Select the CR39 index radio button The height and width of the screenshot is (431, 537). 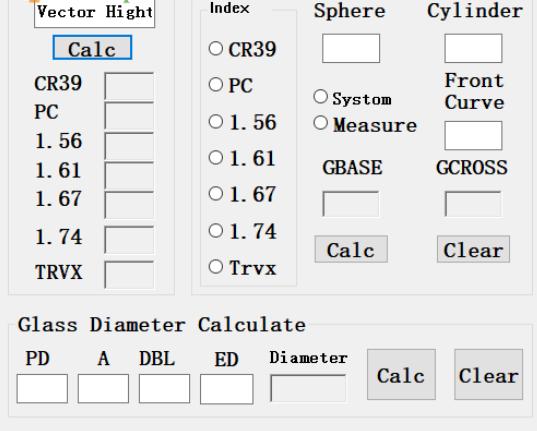[216, 48]
